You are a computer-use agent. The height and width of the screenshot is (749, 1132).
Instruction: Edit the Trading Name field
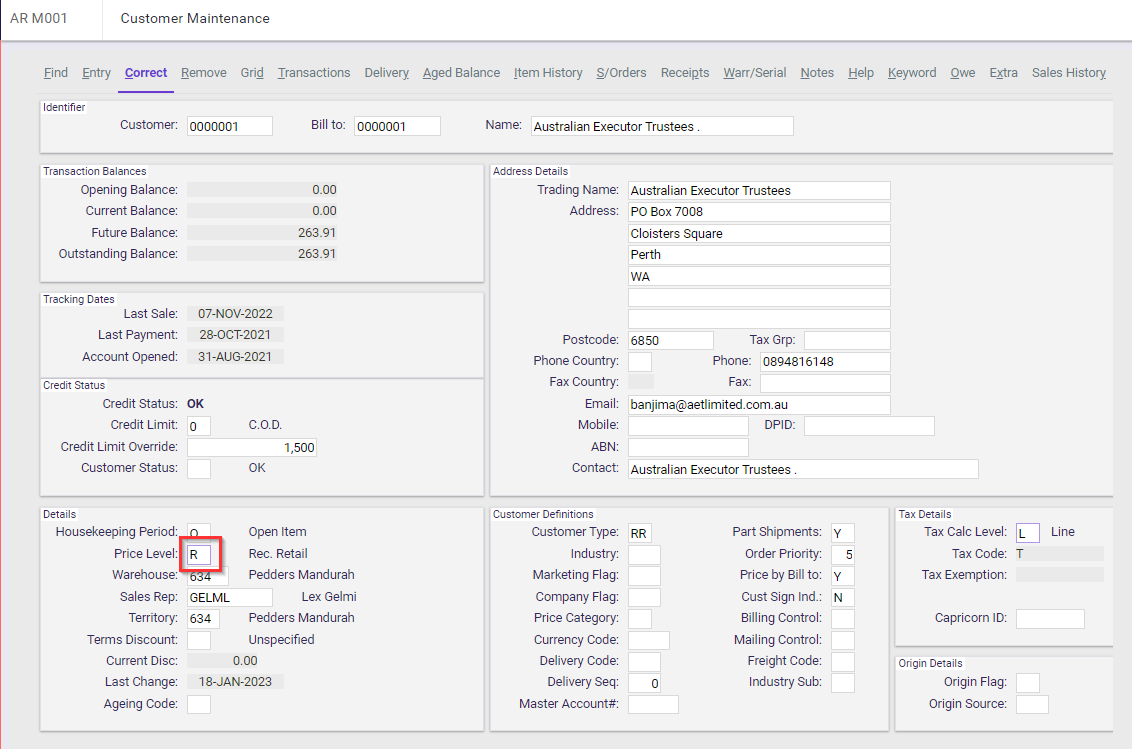pos(759,191)
